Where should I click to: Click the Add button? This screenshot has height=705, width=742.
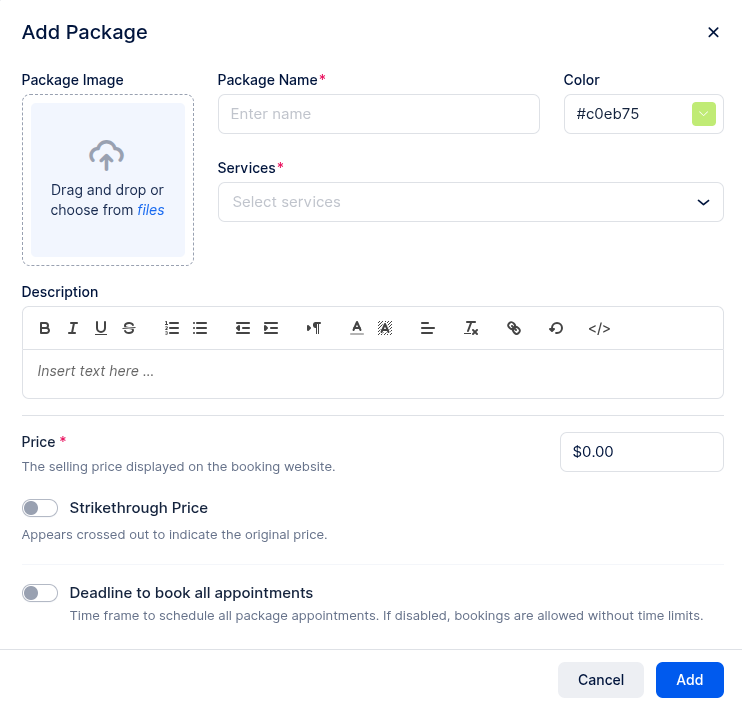pos(689,680)
